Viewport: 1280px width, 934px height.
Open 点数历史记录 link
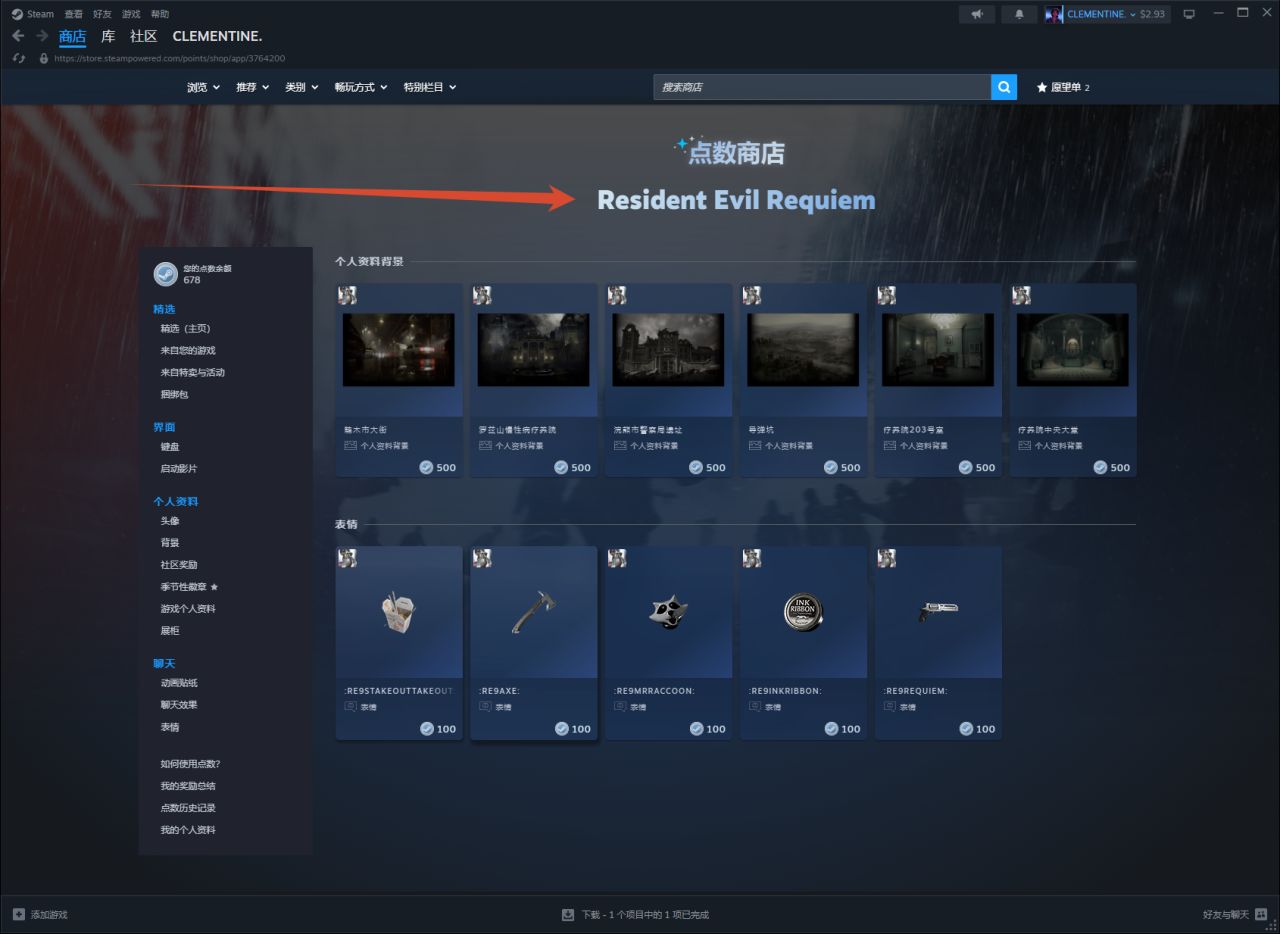pyautogui.click(x=188, y=807)
